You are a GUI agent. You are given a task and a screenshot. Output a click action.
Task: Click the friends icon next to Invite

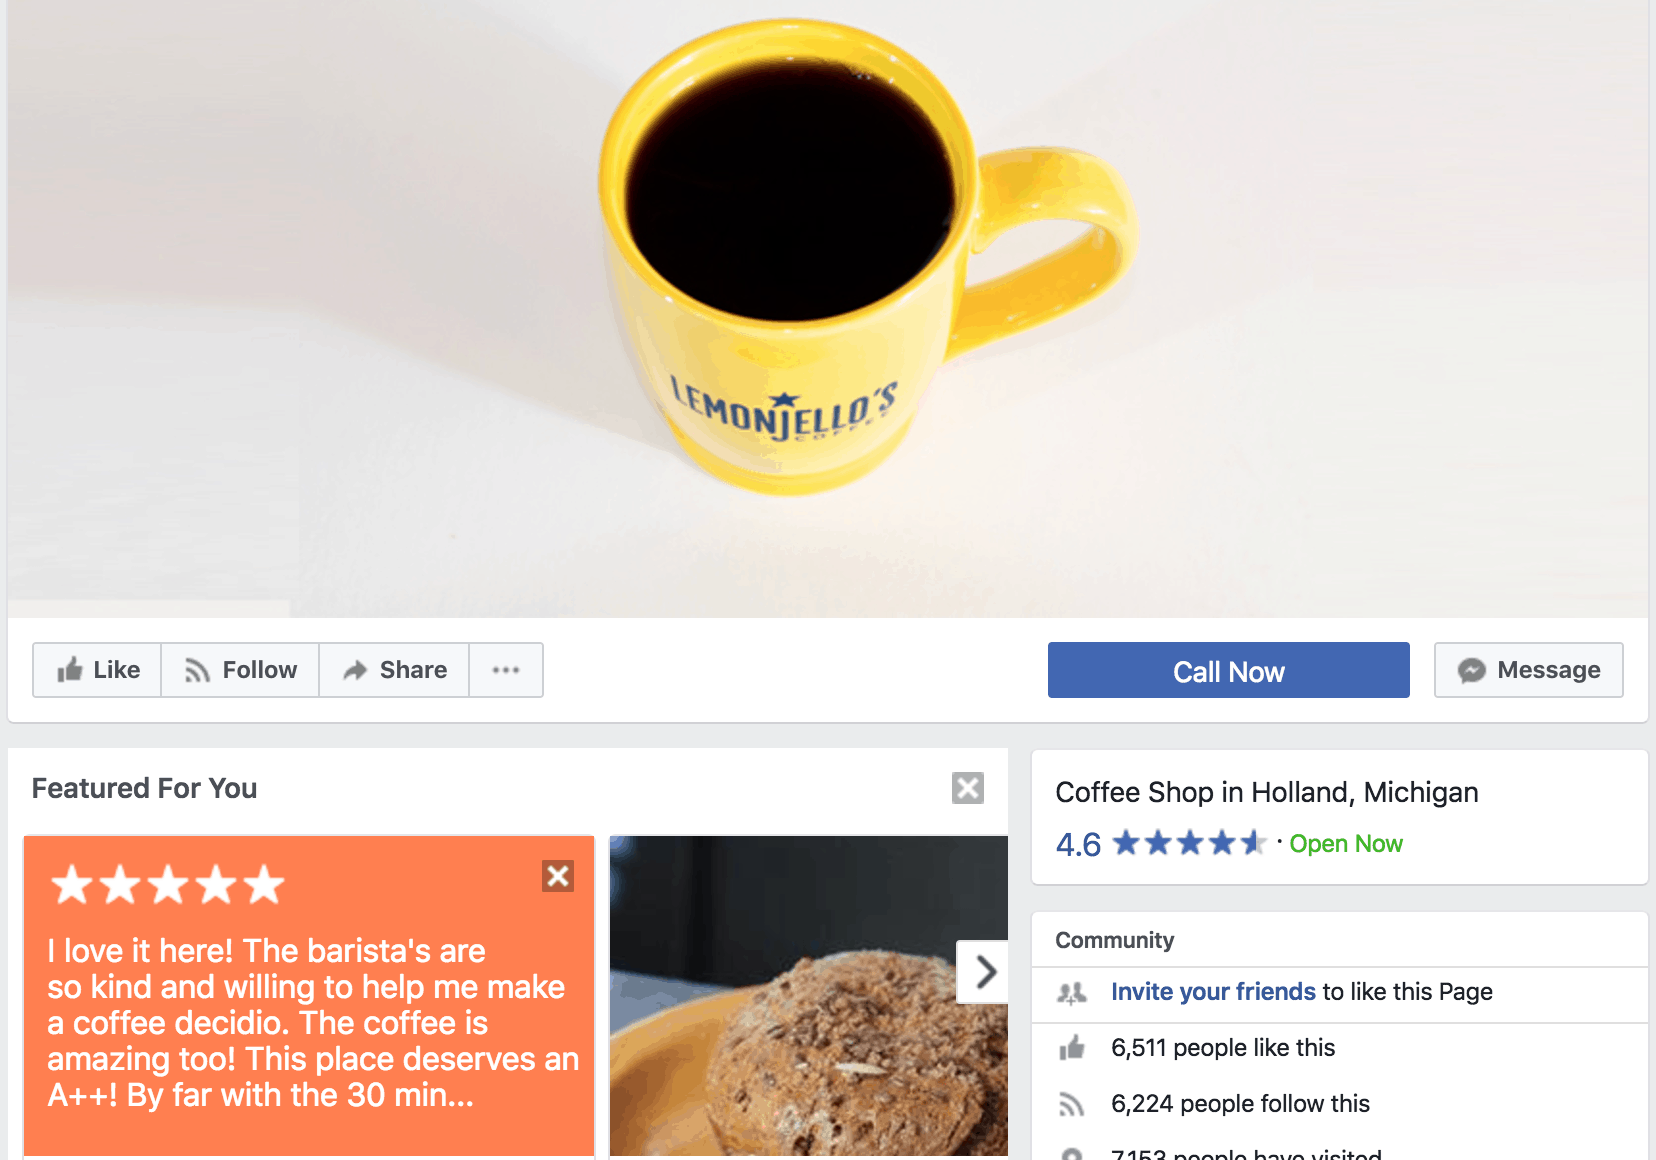(1072, 992)
